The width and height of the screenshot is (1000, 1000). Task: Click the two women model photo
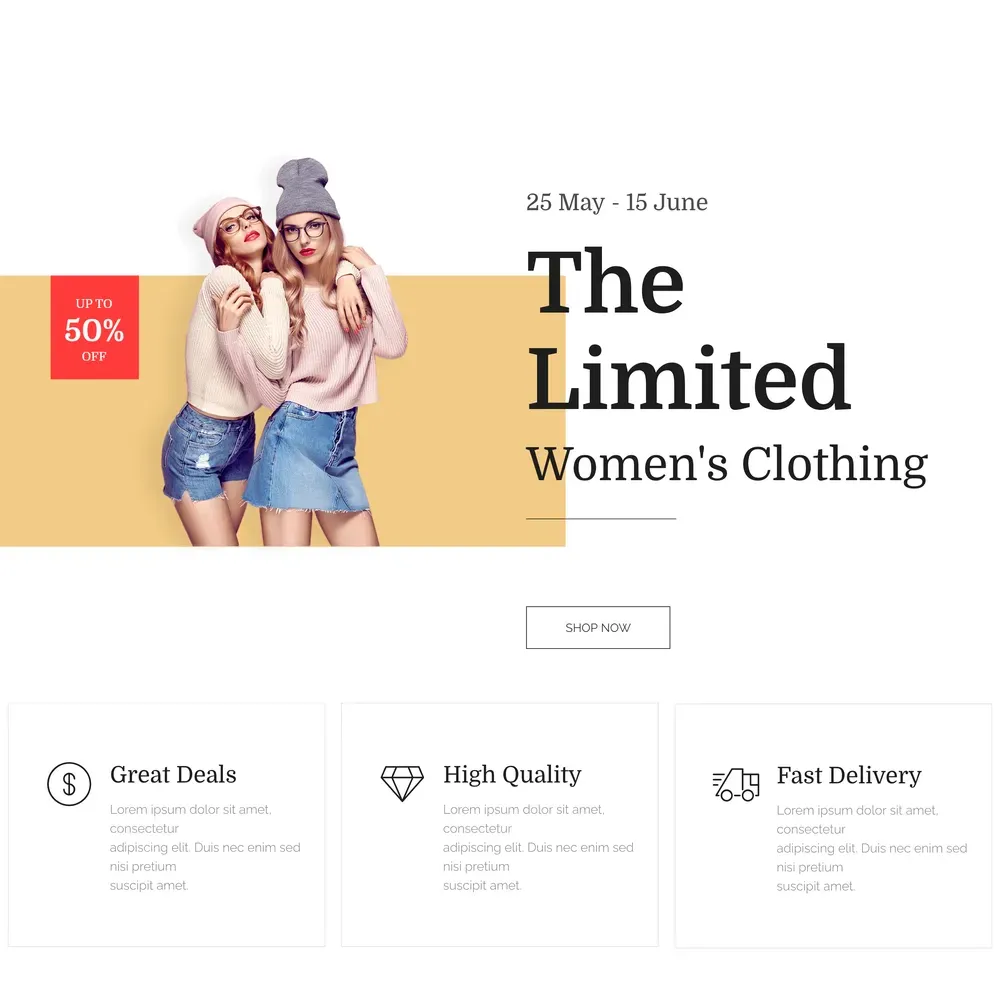pyautogui.click(x=284, y=352)
